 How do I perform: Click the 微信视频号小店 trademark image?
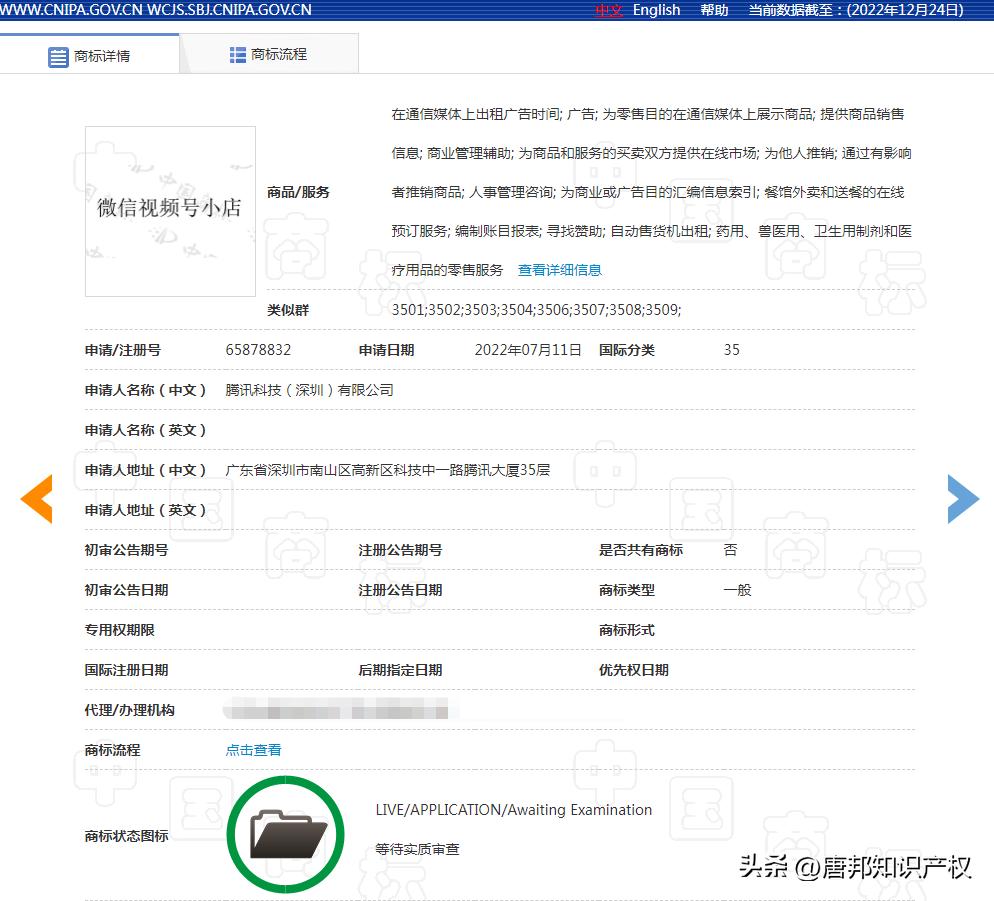tap(169, 211)
